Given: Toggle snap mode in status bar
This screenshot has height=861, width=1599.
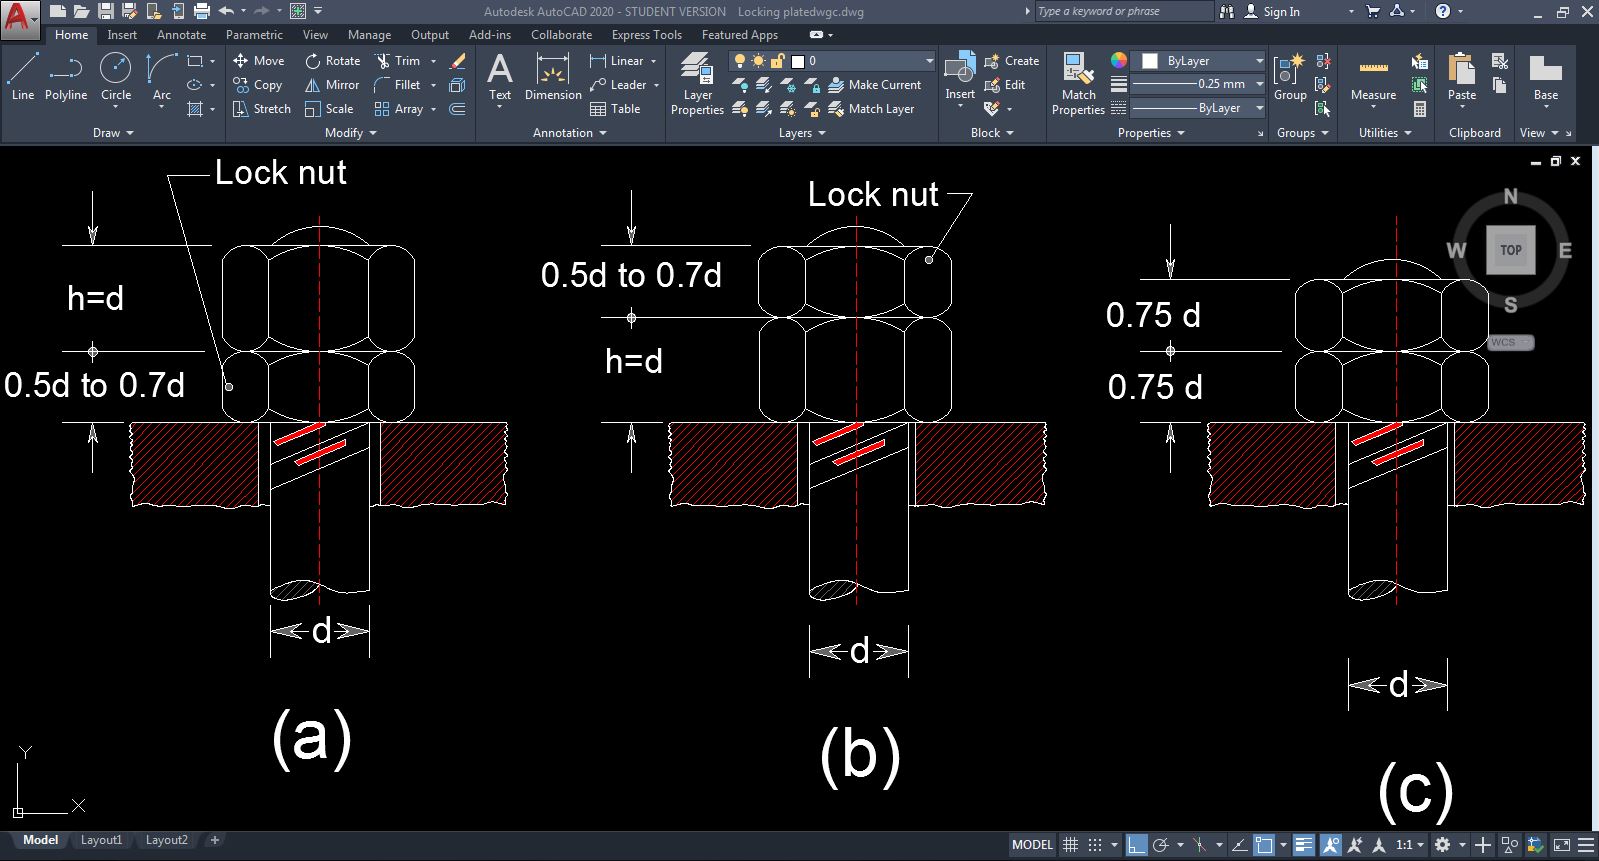Looking at the screenshot, I should click(1095, 845).
